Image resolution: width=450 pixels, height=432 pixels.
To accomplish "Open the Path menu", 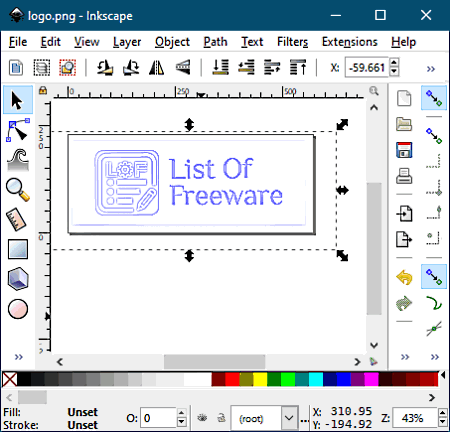I will 215,42.
